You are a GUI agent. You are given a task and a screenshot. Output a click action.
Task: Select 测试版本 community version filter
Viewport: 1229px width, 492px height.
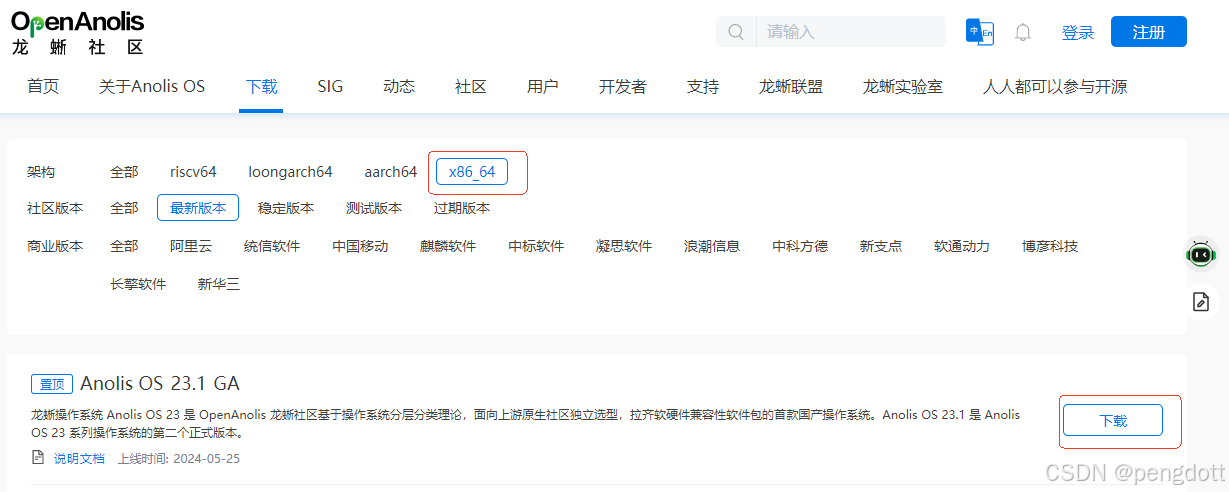click(374, 208)
